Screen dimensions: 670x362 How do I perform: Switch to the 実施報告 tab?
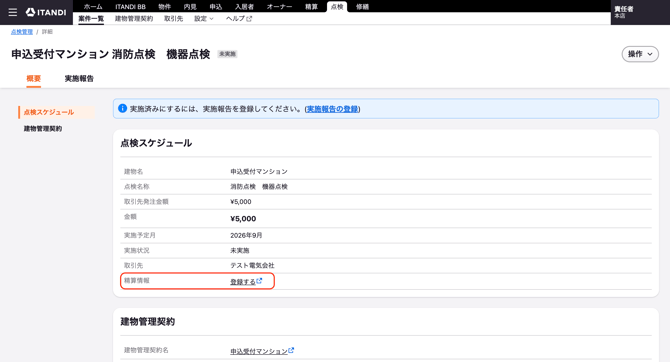click(79, 79)
